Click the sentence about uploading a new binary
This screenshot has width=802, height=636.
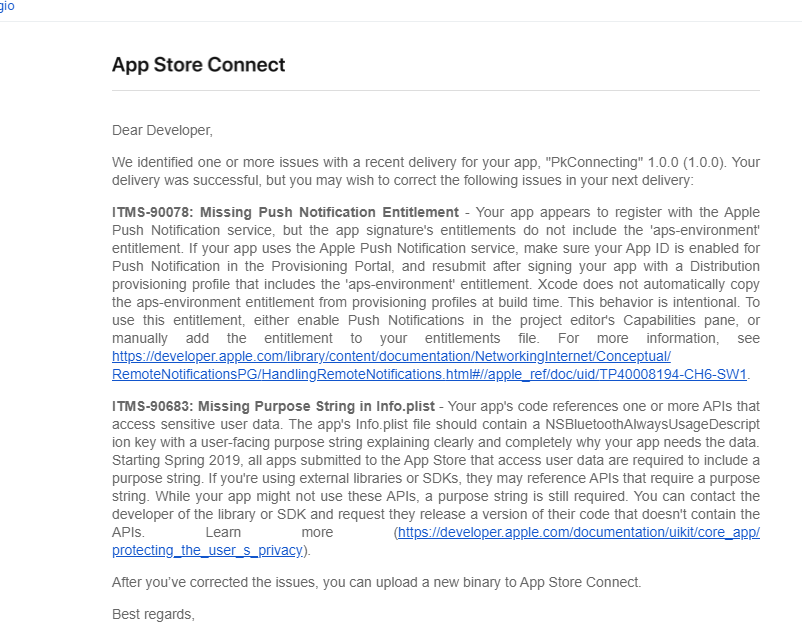coord(376,581)
